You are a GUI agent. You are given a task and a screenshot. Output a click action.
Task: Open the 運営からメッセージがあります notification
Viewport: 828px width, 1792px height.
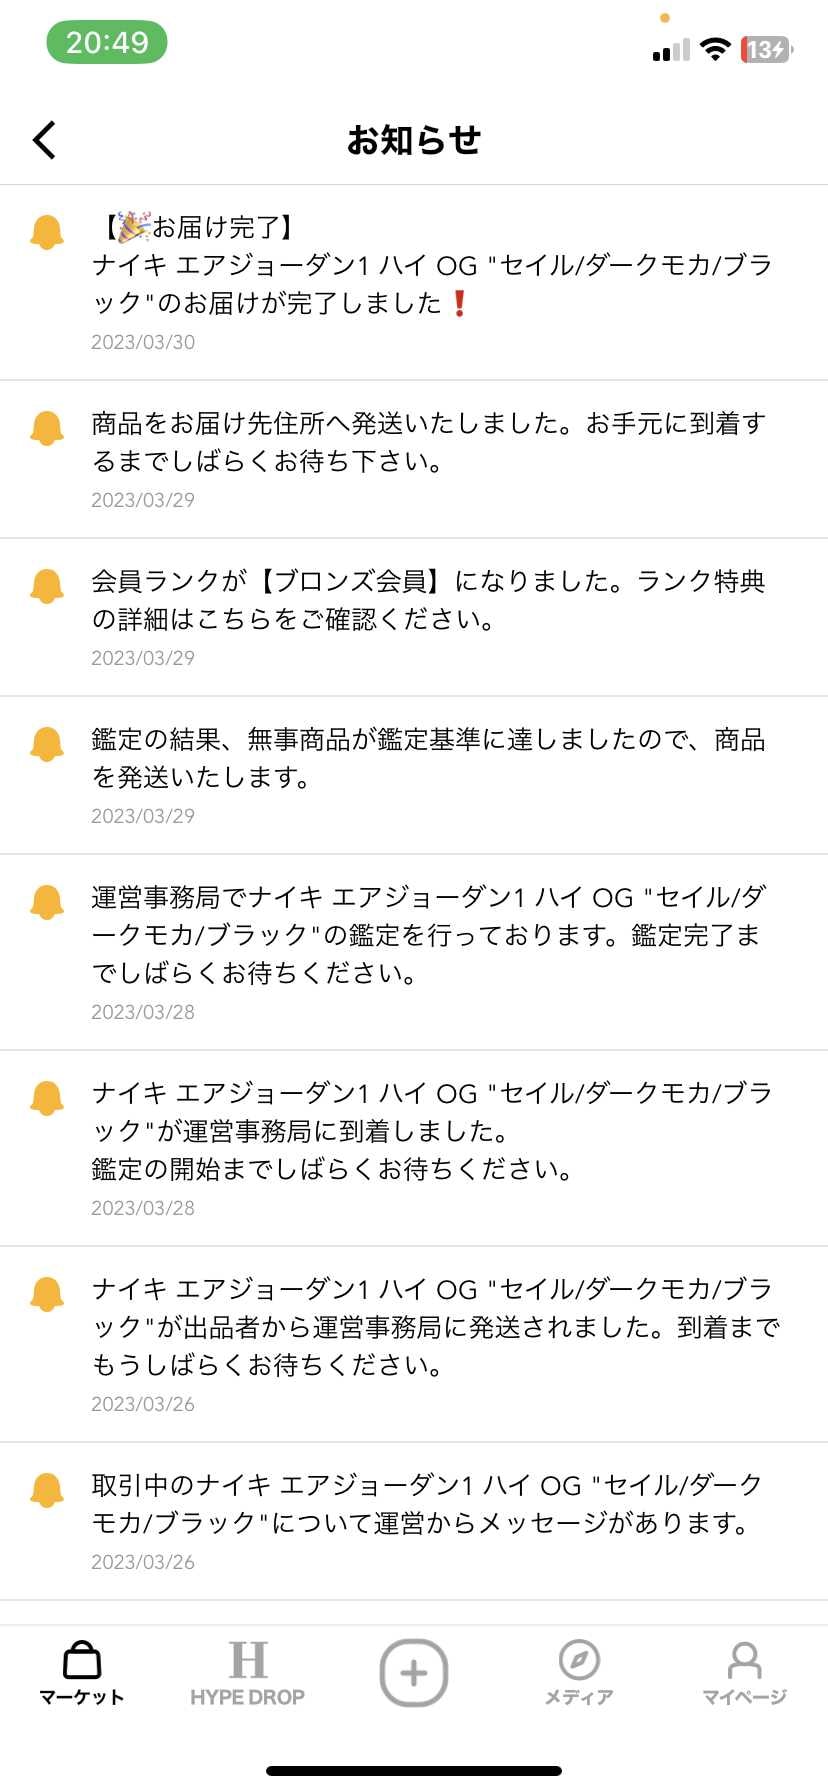pos(414,1522)
